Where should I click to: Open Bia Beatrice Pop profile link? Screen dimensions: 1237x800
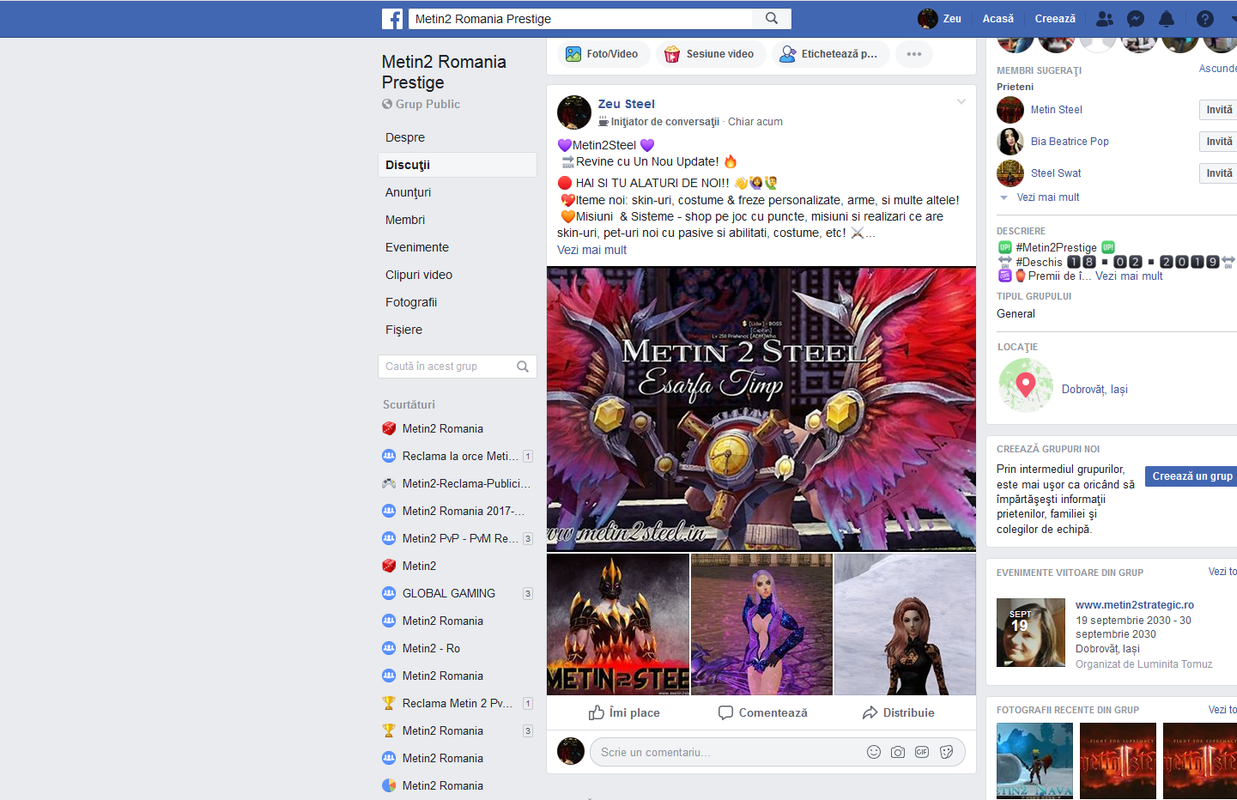(x=1069, y=141)
